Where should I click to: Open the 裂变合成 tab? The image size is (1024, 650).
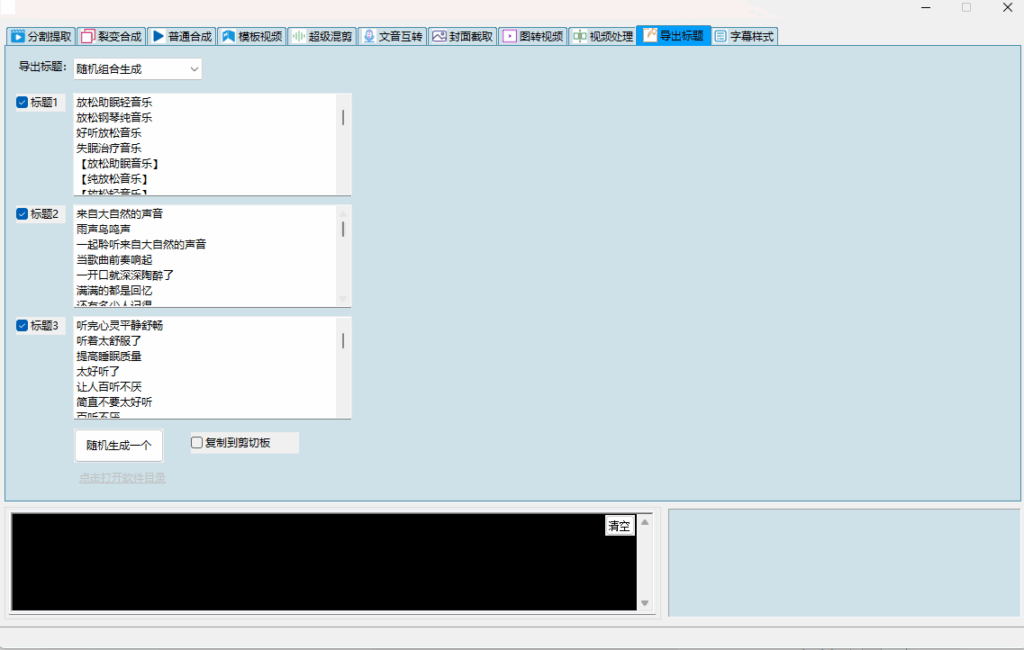112,37
